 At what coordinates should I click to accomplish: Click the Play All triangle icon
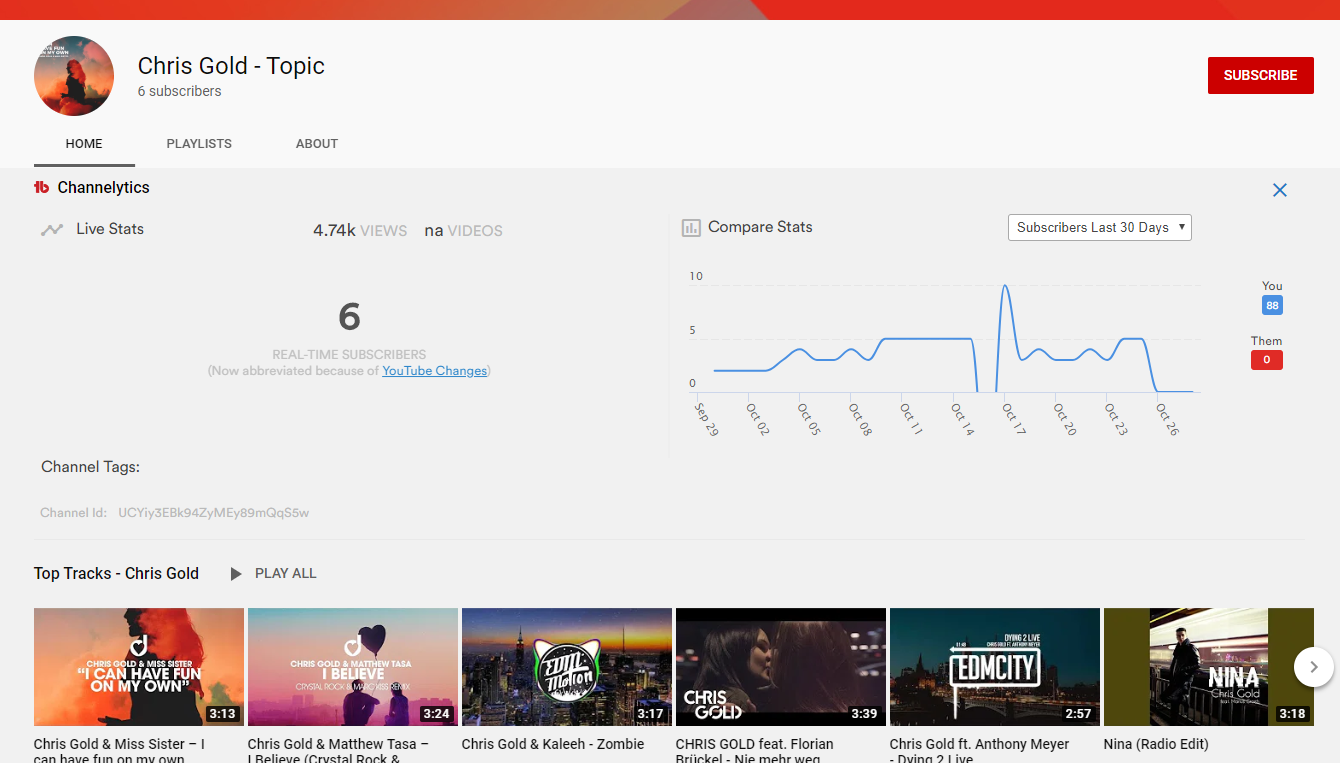(236, 574)
